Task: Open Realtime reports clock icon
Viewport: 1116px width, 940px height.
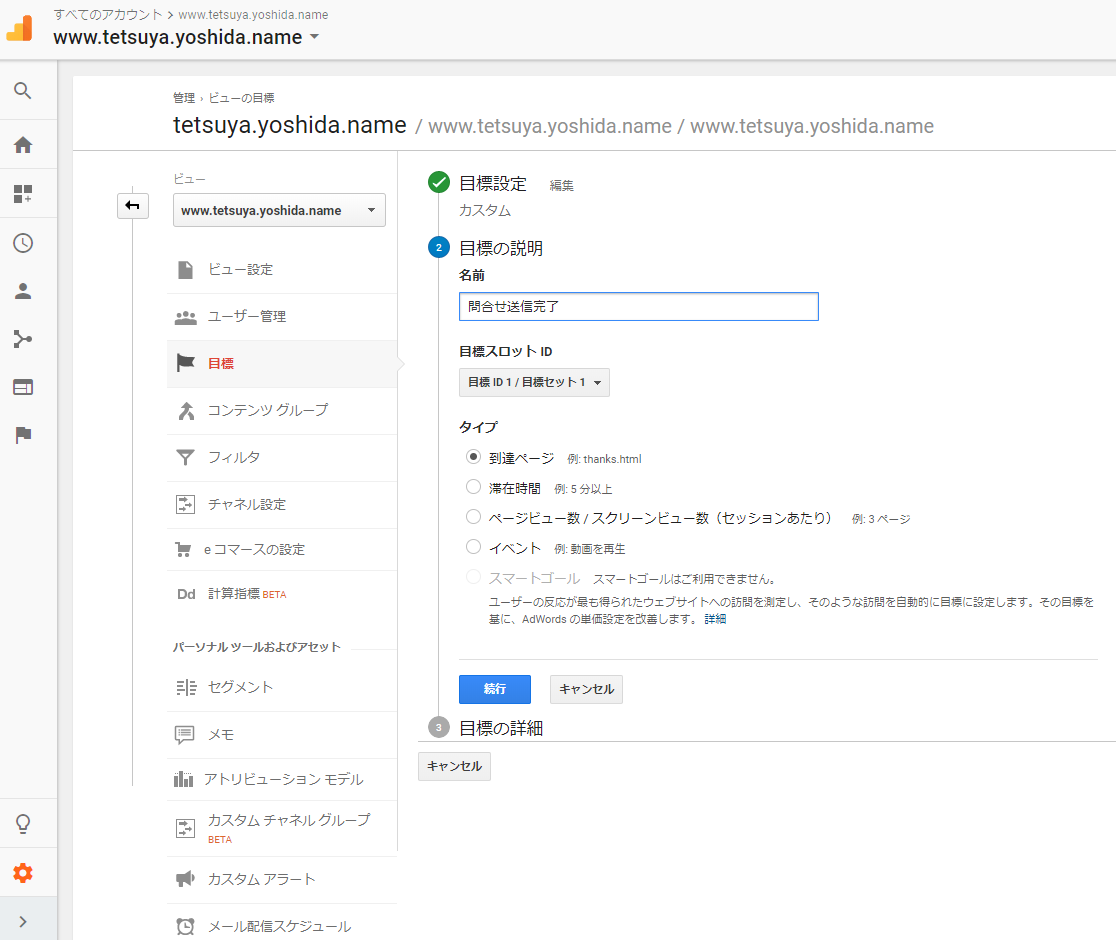Action: tap(22, 243)
